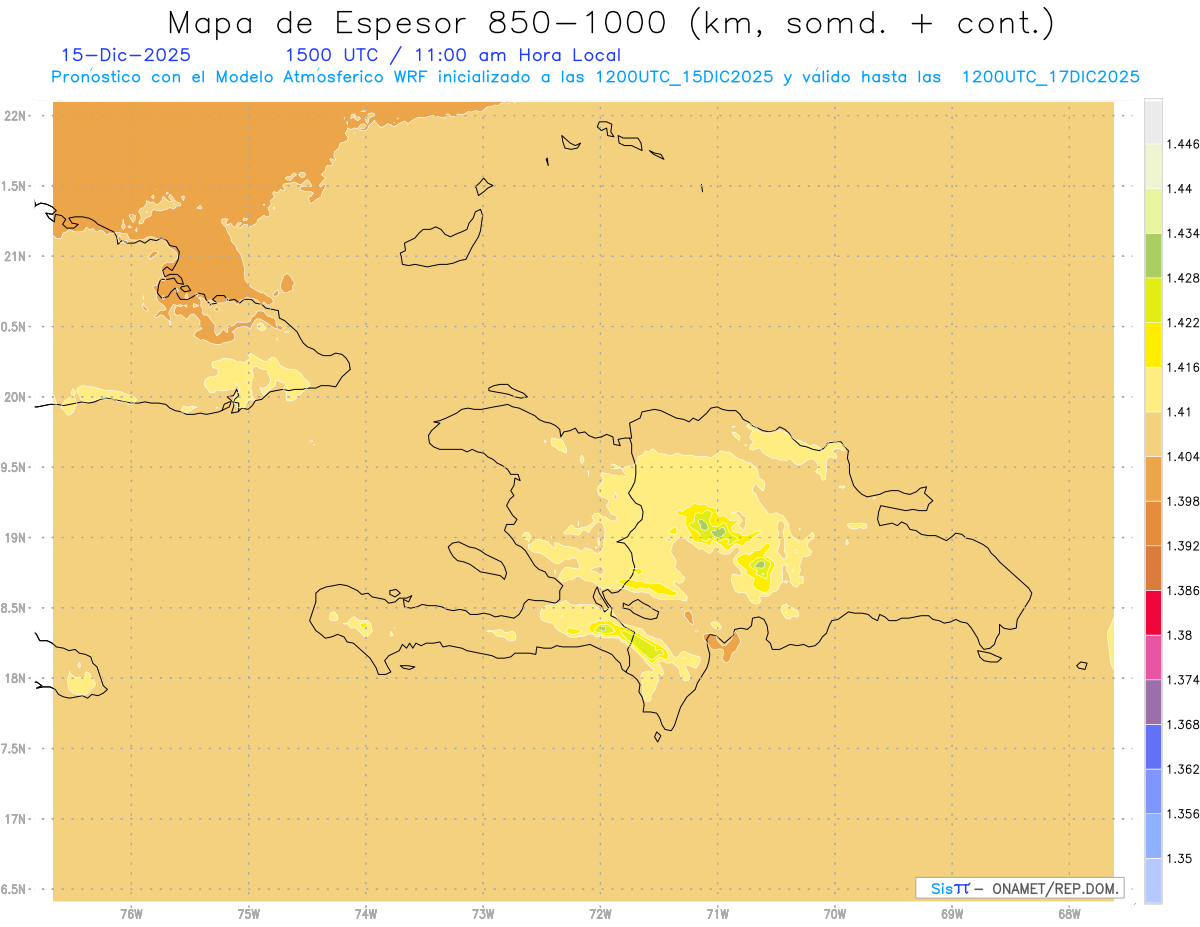The width and height of the screenshot is (1200, 927).
Task: Click the colorbar value label '1.35'
Action: (1179, 858)
